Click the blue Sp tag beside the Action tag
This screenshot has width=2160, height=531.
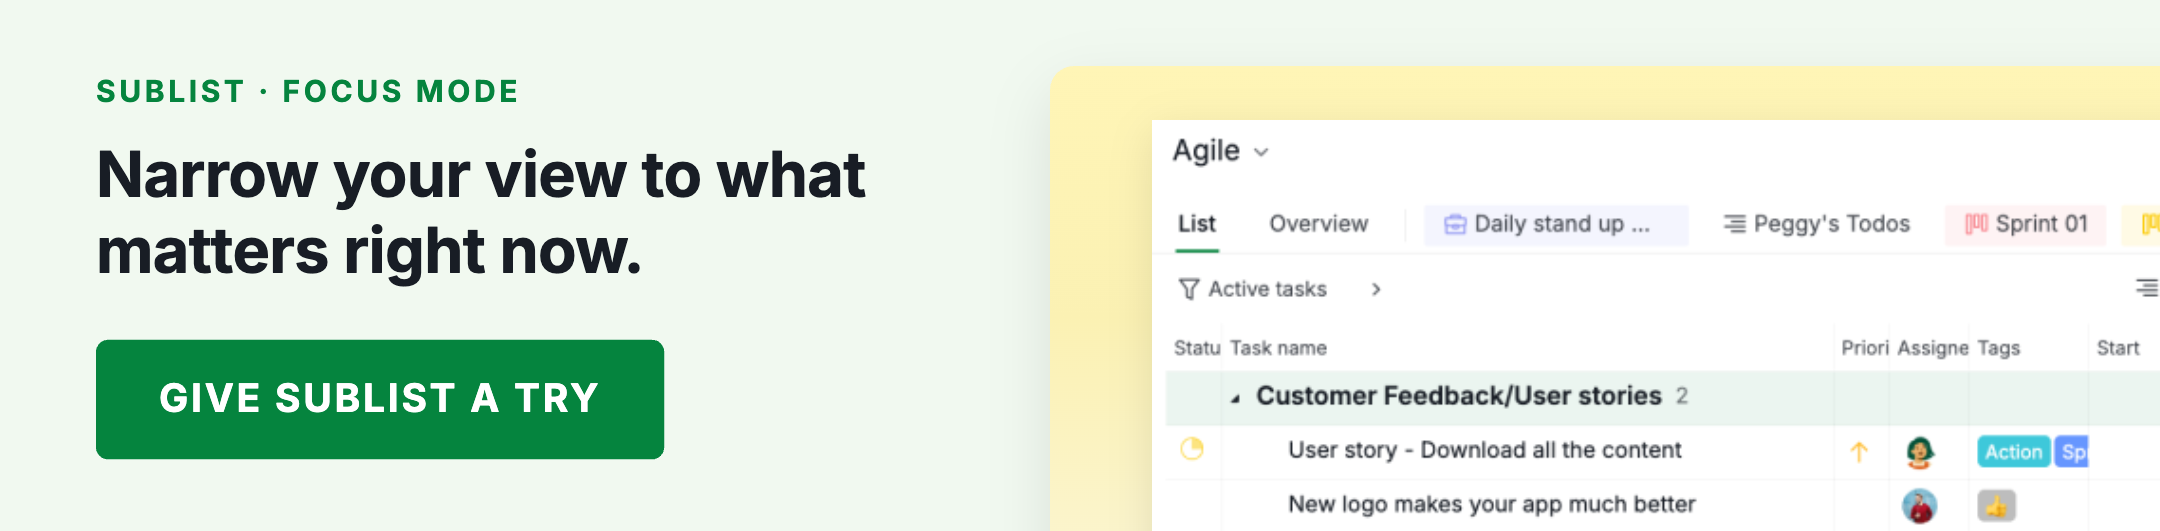coord(2072,452)
